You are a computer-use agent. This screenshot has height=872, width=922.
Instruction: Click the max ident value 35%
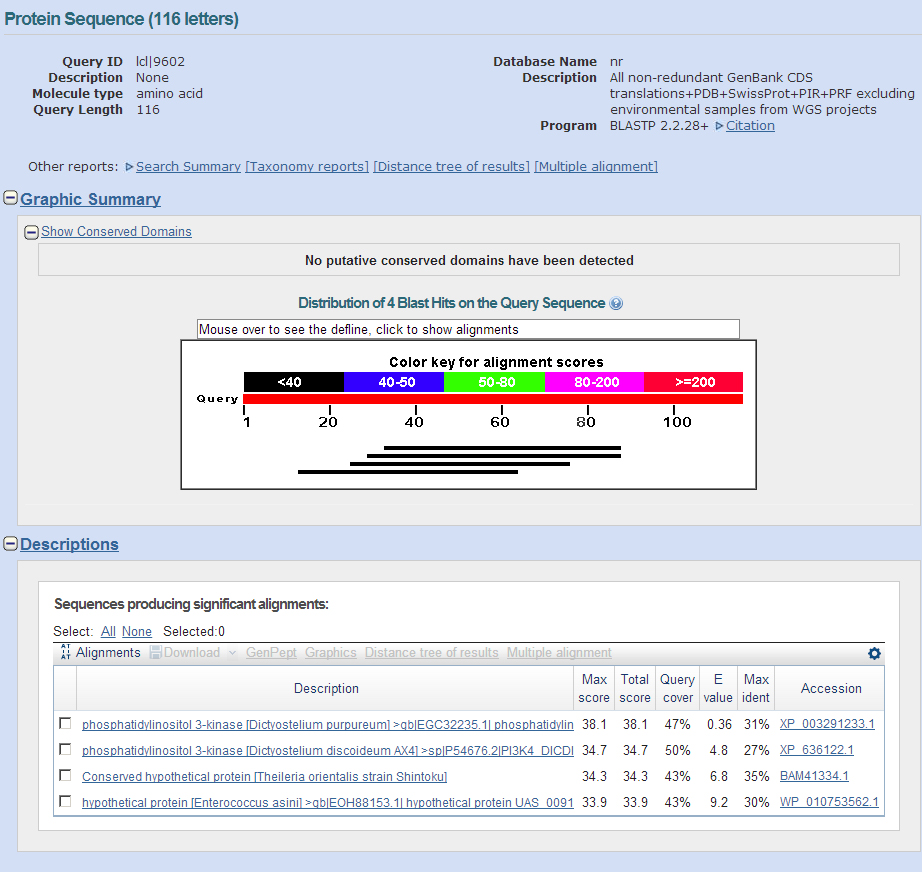[757, 776]
